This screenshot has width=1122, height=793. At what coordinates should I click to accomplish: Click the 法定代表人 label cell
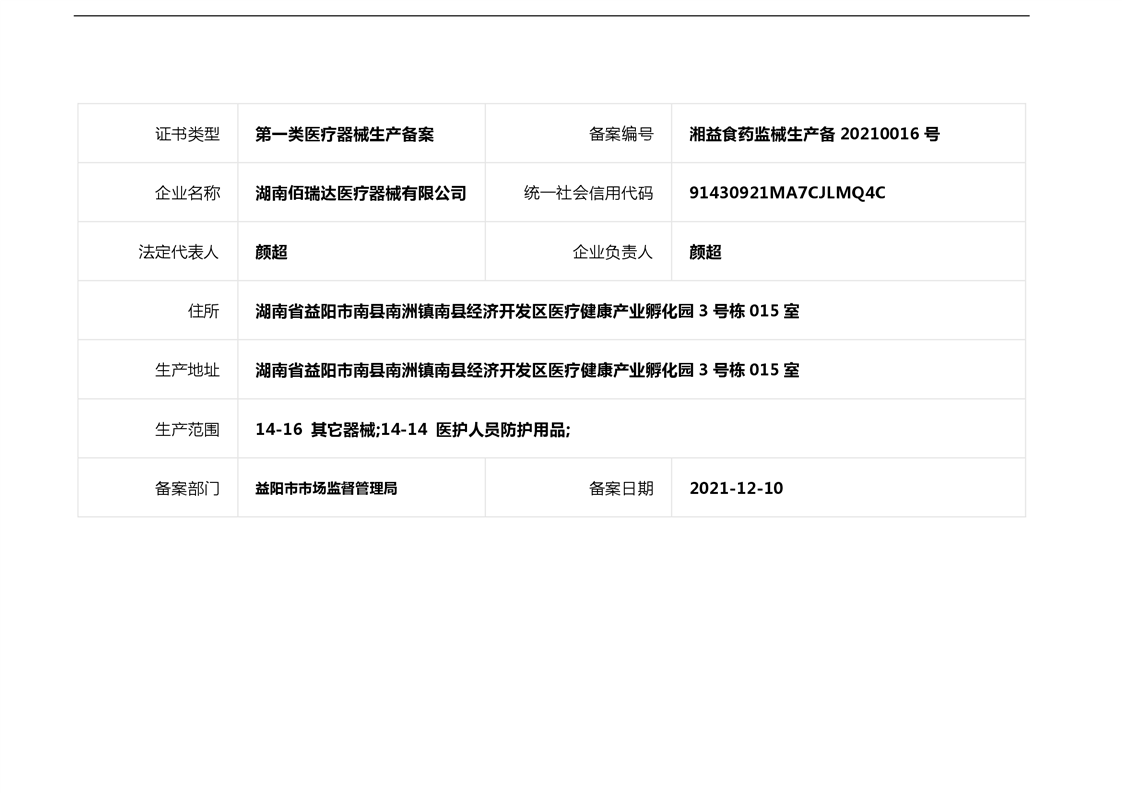point(178,252)
